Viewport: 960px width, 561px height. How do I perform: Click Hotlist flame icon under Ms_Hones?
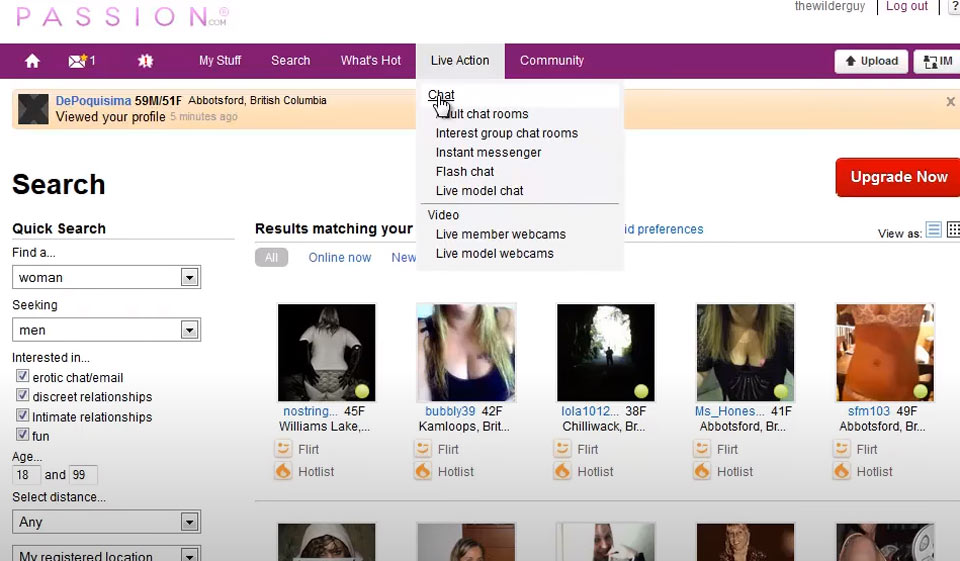702,471
